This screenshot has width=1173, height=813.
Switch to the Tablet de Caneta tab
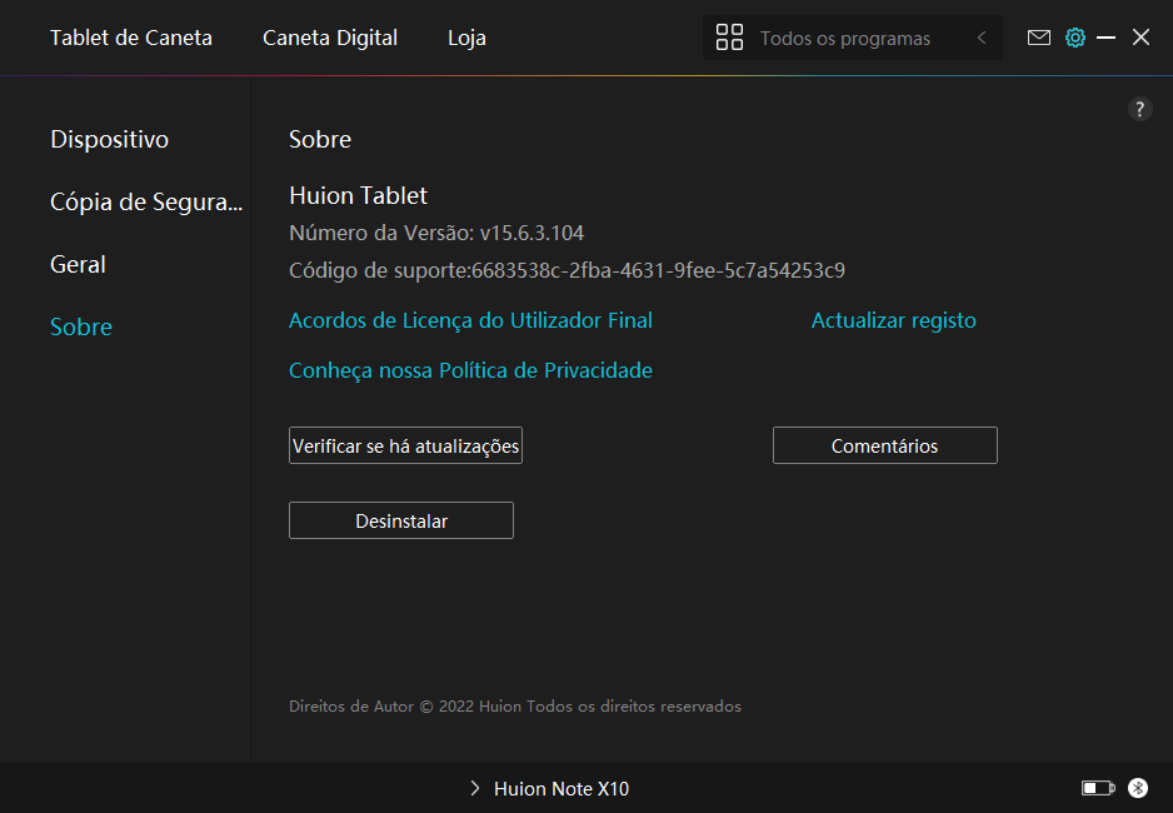(x=131, y=38)
